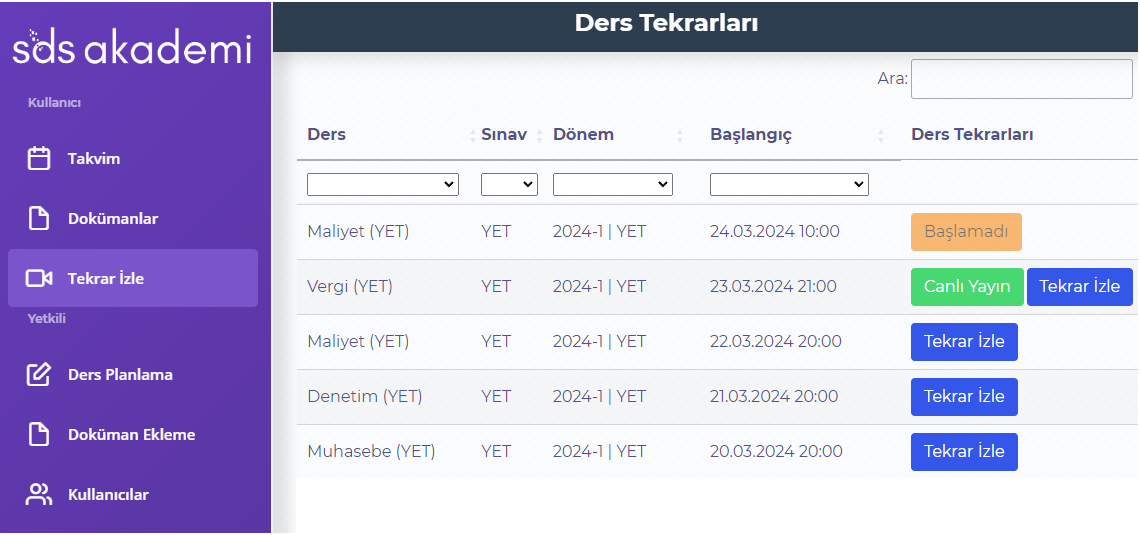The image size is (1140, 535).
Task: Click the Dokümanlar document icon
Action: click(39, 218)
